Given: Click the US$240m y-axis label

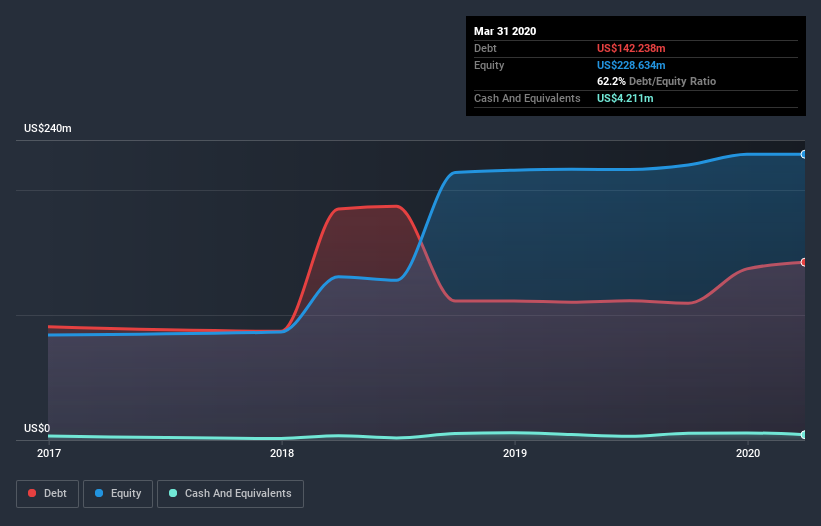Looking at the screenshot, I should click(x=48, y=128).
